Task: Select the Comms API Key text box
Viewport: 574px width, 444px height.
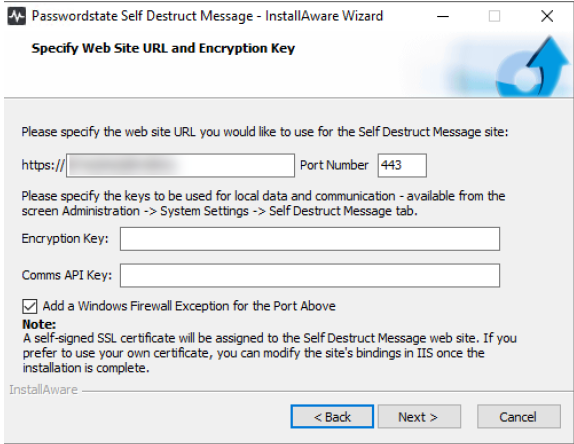Action: [310, 275]
